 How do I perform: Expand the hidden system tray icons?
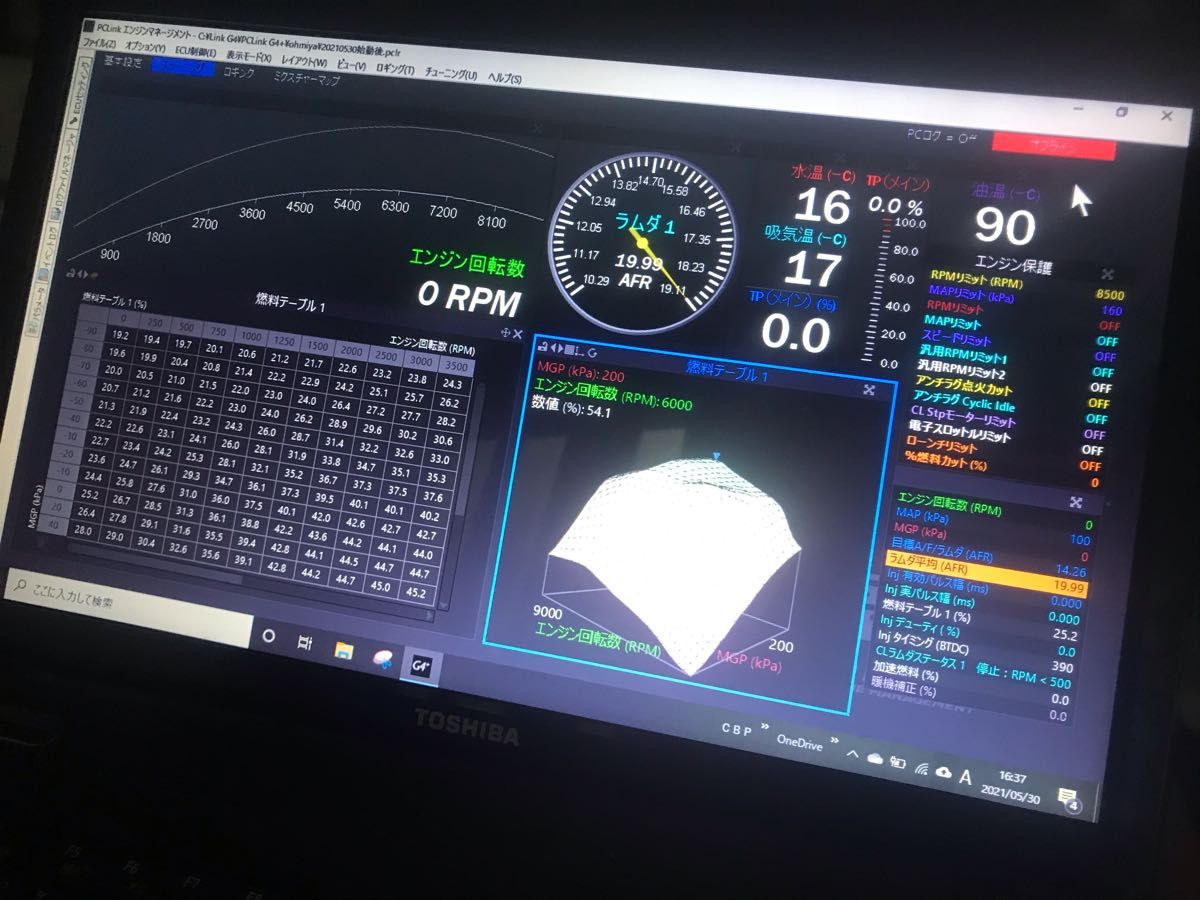[852, 754]
